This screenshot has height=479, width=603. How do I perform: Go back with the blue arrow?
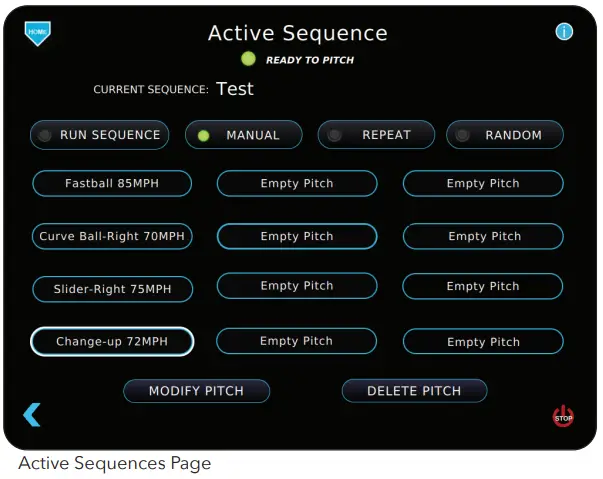pyautogui.click(x=32, y=414)
